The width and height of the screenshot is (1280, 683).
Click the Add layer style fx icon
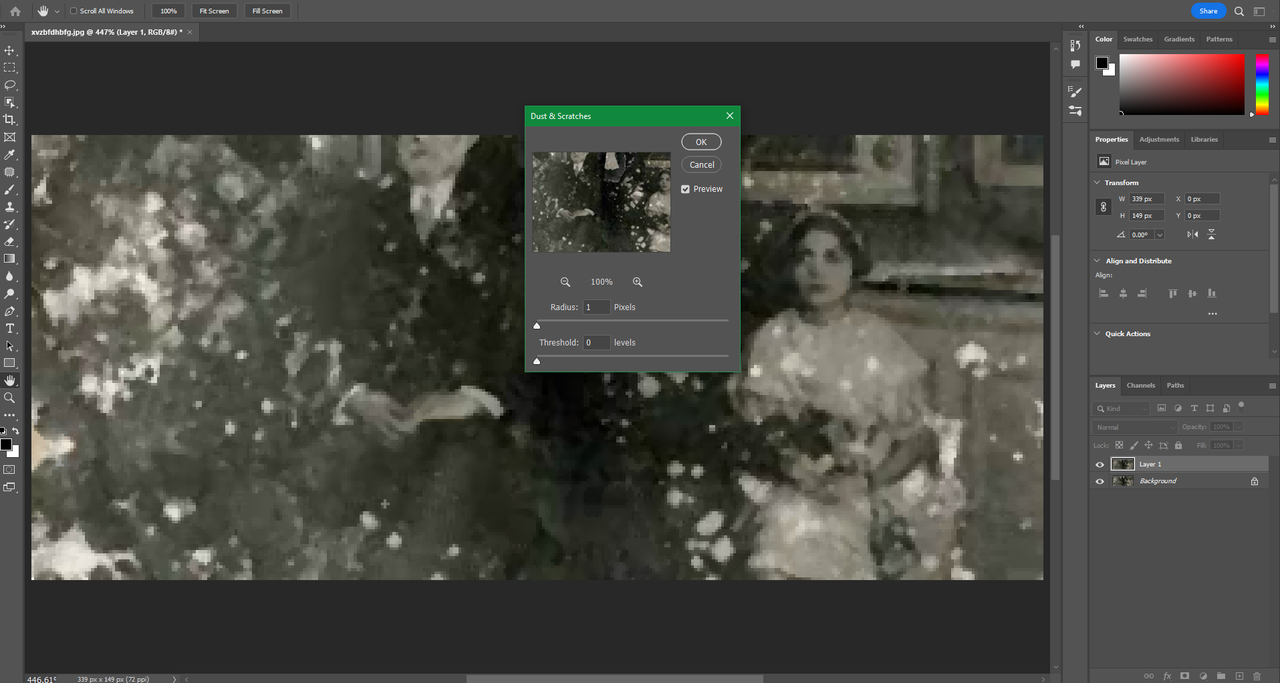(x=1167, y=676)
